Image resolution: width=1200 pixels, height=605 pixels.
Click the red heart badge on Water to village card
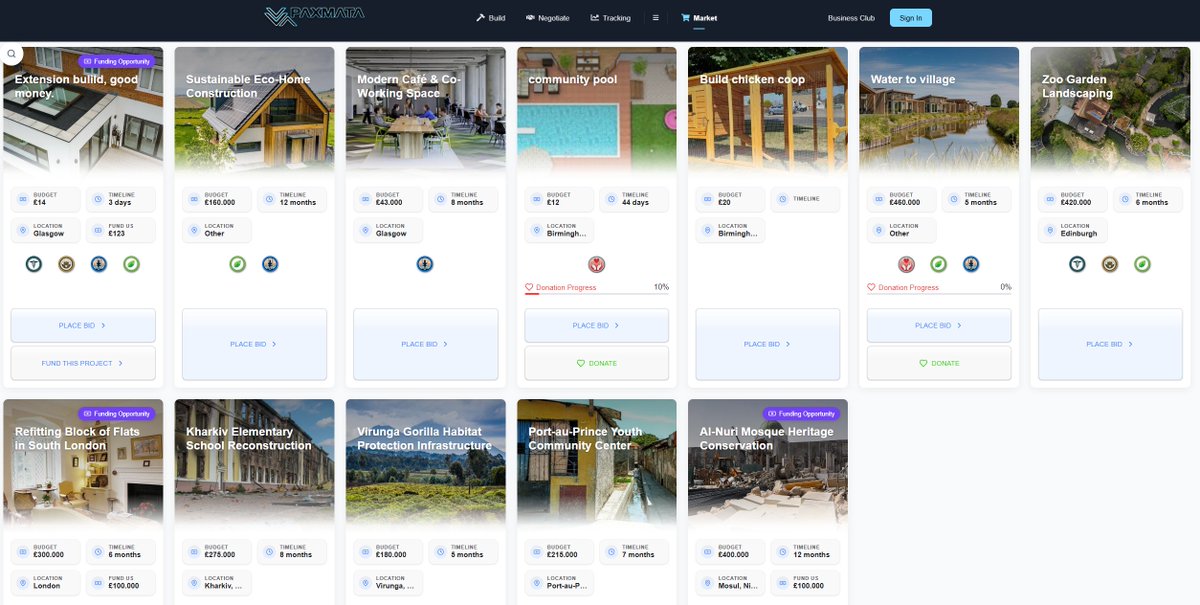906,264
